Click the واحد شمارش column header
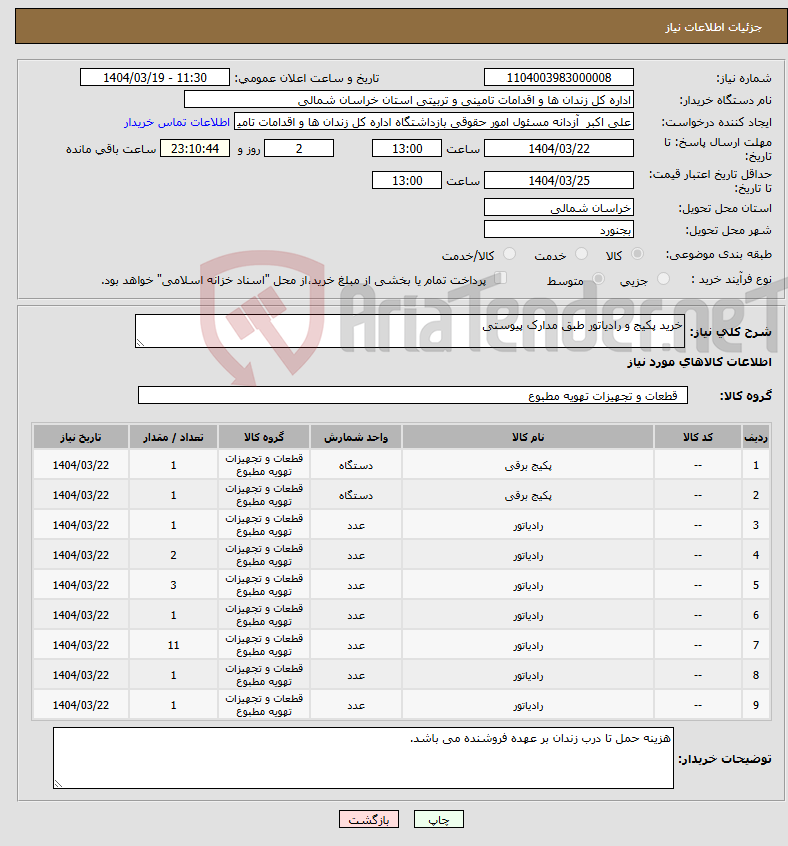788x846 pixels. (356, 437)
